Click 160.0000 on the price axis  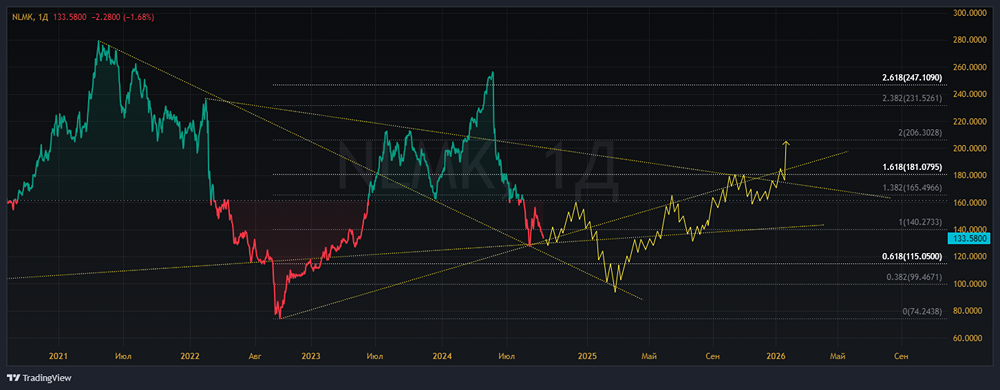[968, 203]
